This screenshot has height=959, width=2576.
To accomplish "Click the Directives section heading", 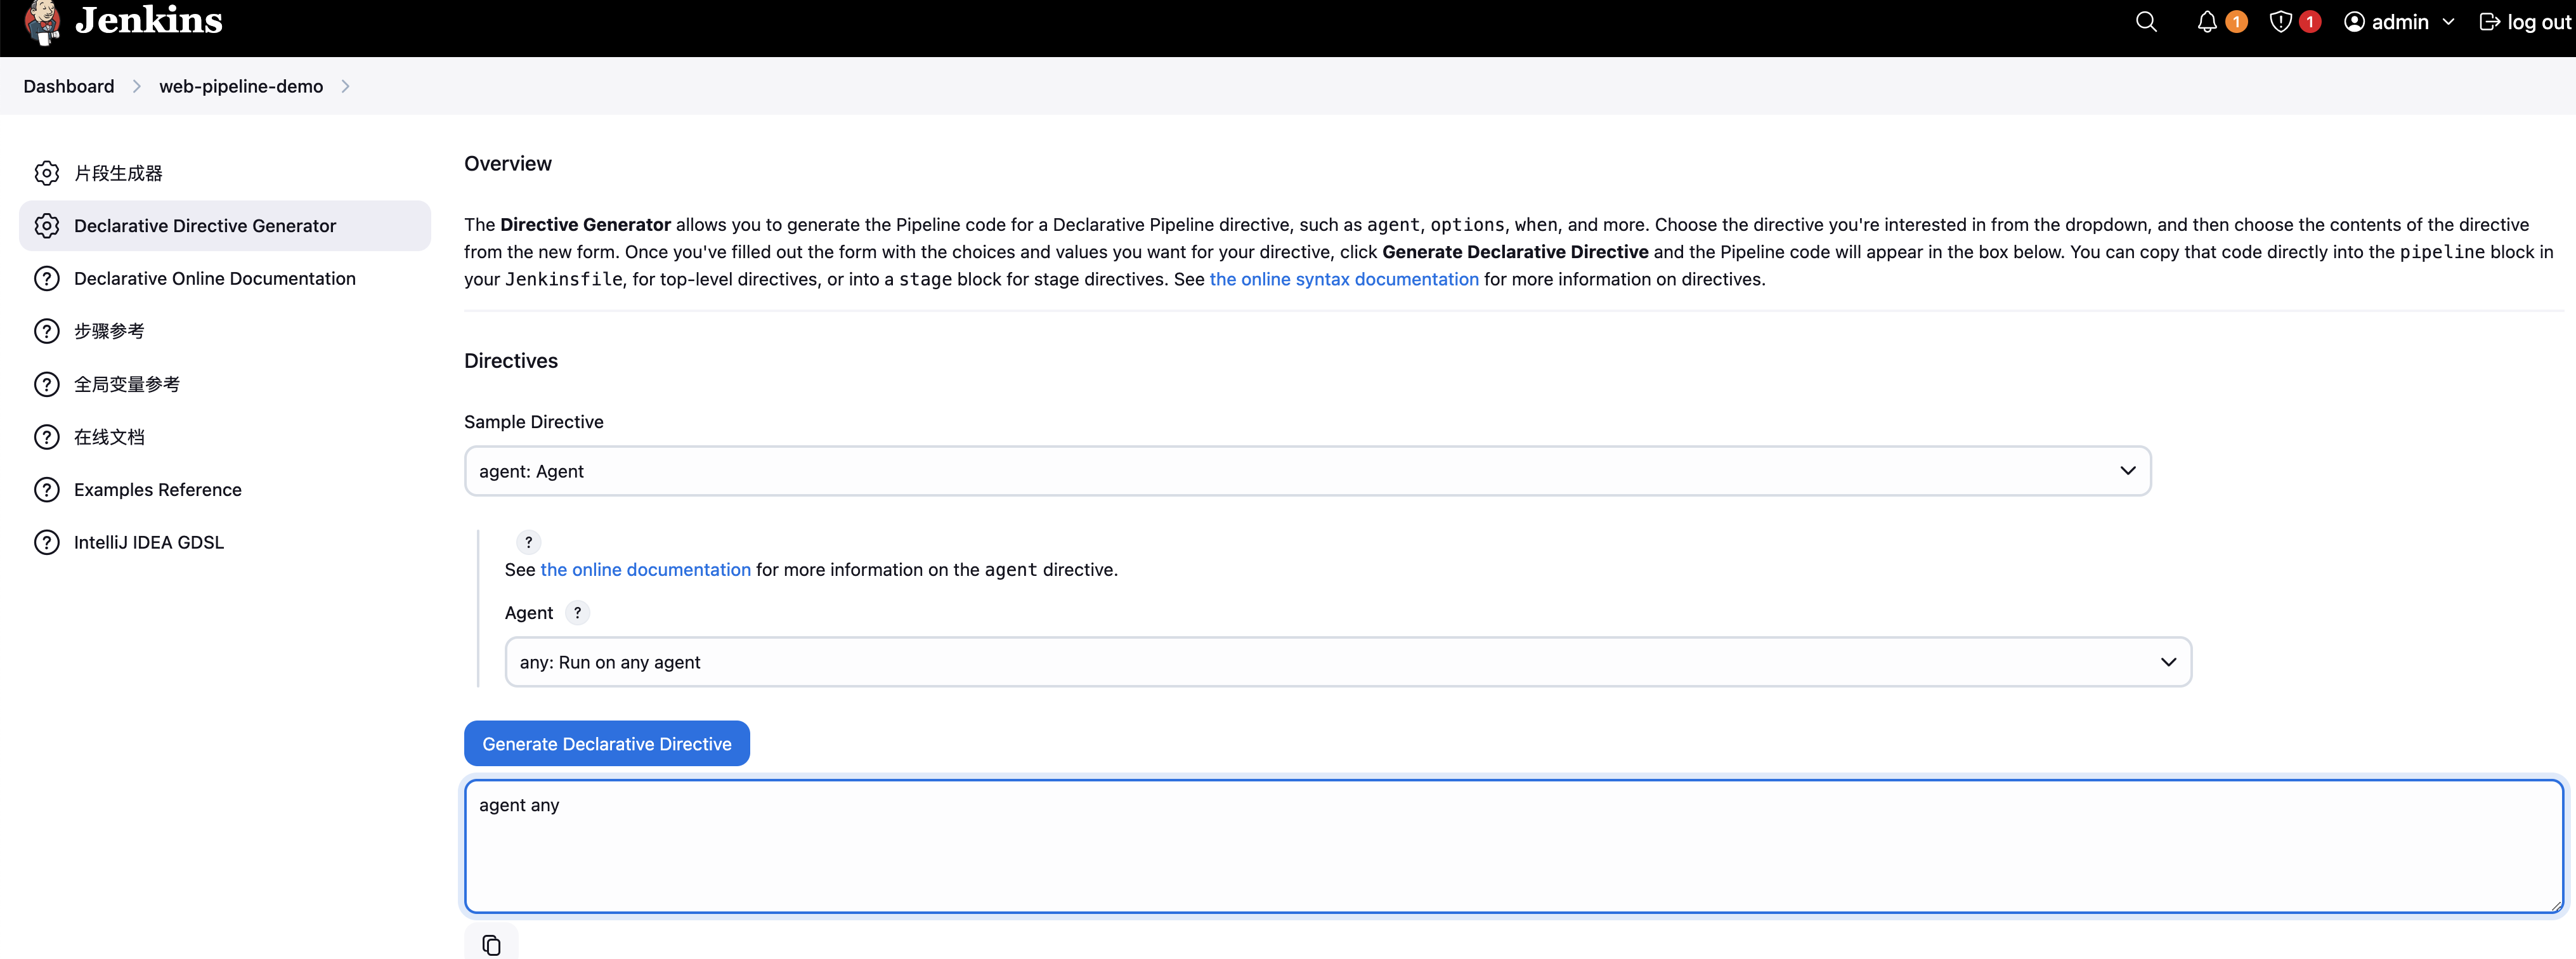I will (x=511, y=361).
